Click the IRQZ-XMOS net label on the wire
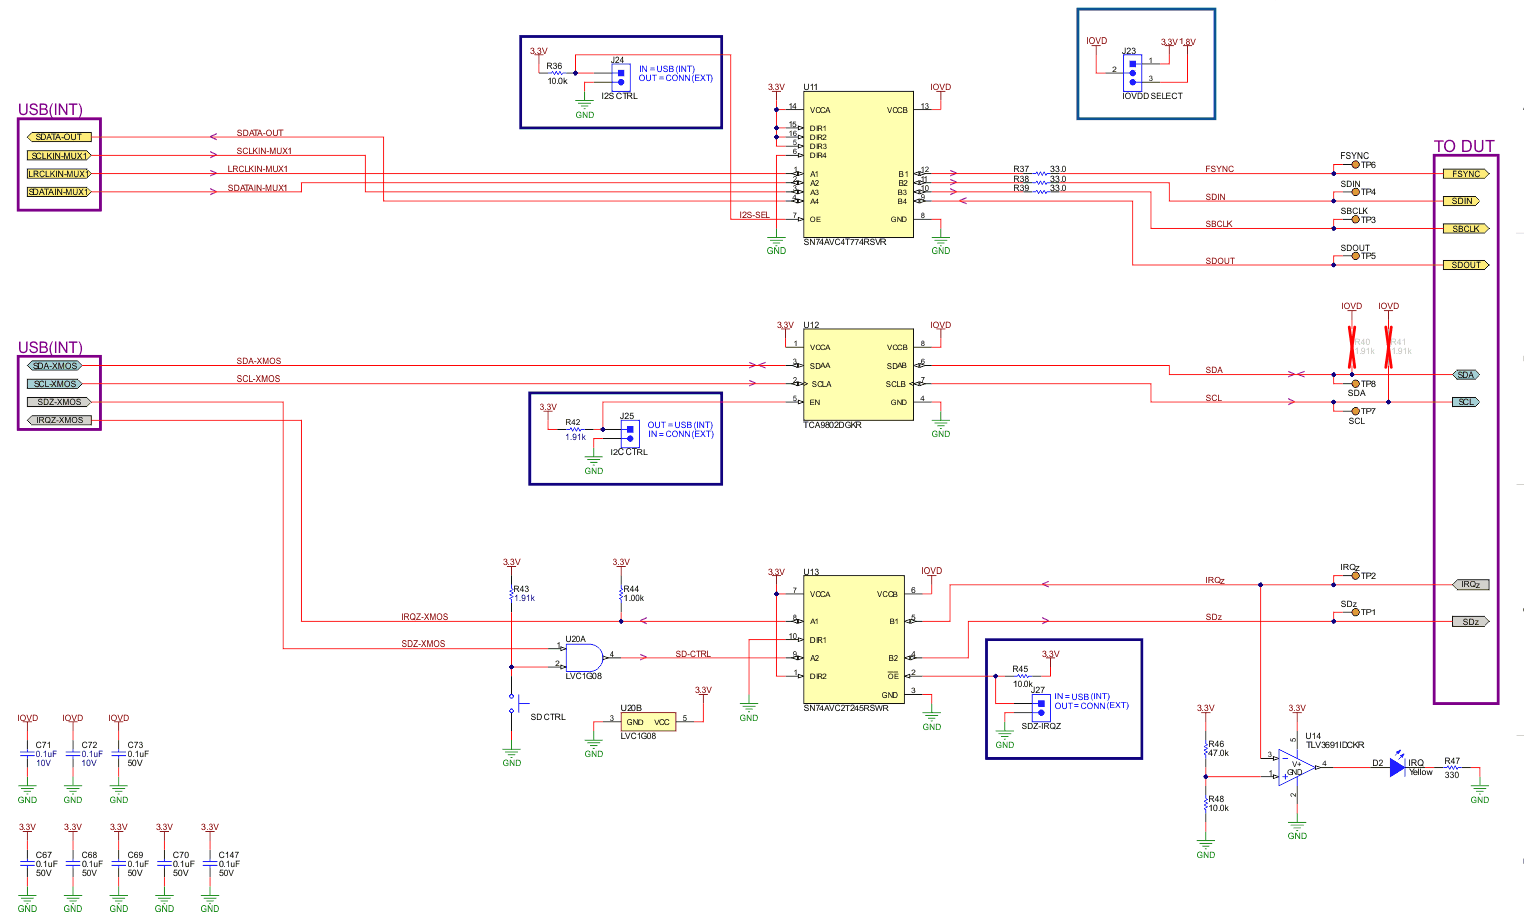Image resolution: width=1524 pixels, height=912 pixels. coord(425,617)
